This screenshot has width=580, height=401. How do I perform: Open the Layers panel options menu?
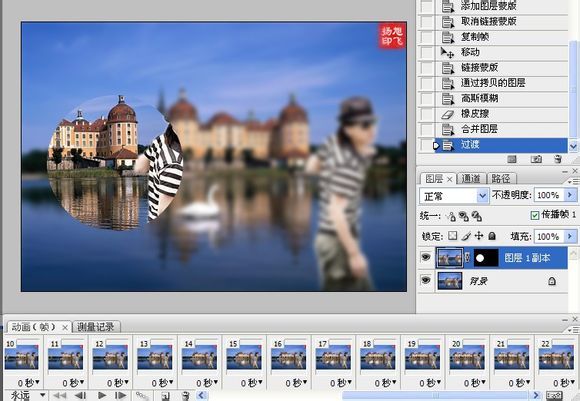pos(572,181)
